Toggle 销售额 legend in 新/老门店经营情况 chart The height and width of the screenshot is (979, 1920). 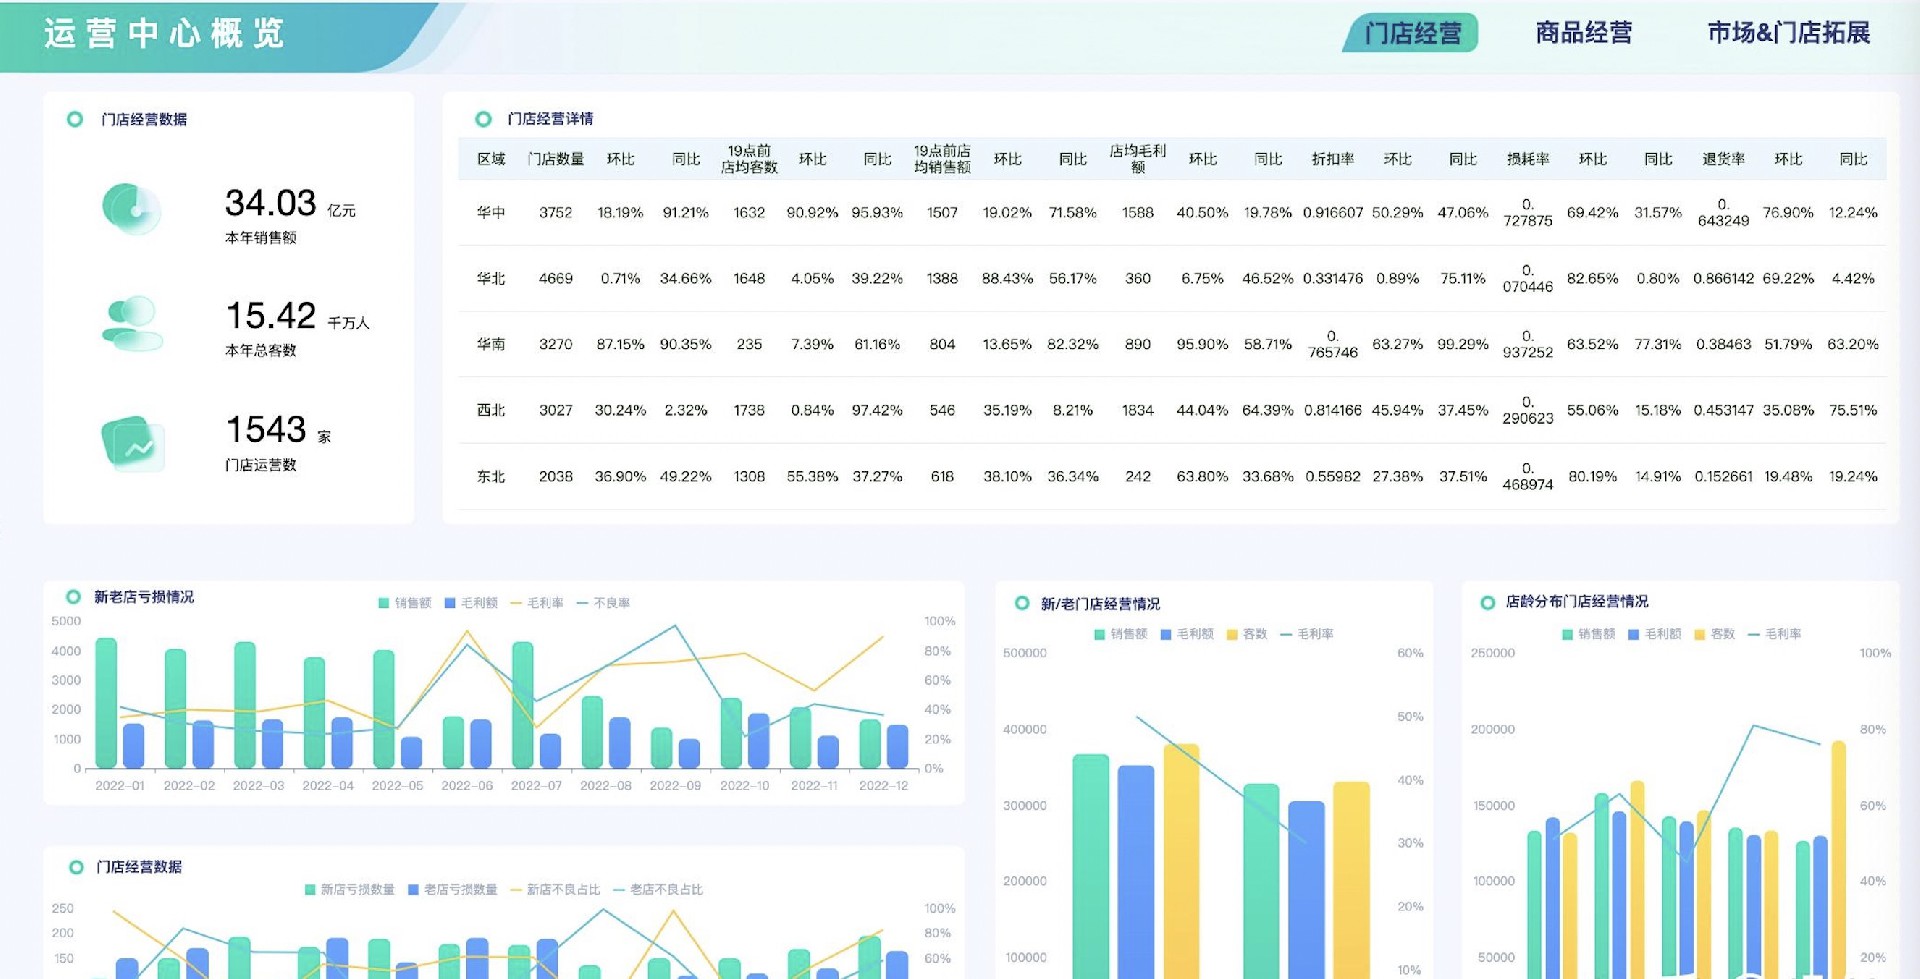1121,634
